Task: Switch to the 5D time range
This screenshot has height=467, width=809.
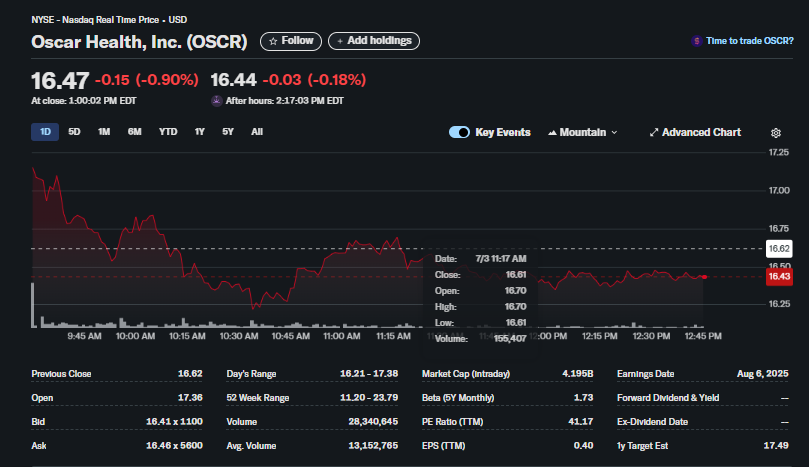Action: pyautogui.click(x=74, y=132)
